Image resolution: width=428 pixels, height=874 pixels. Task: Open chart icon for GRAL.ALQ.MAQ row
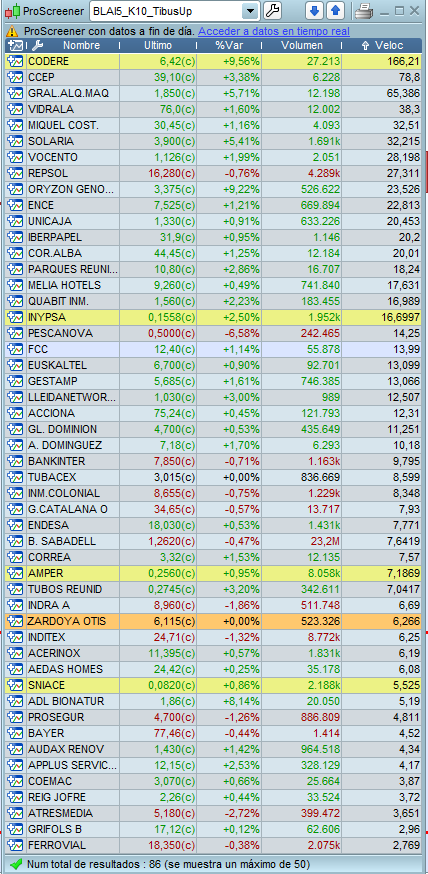[x=15, y=93]
